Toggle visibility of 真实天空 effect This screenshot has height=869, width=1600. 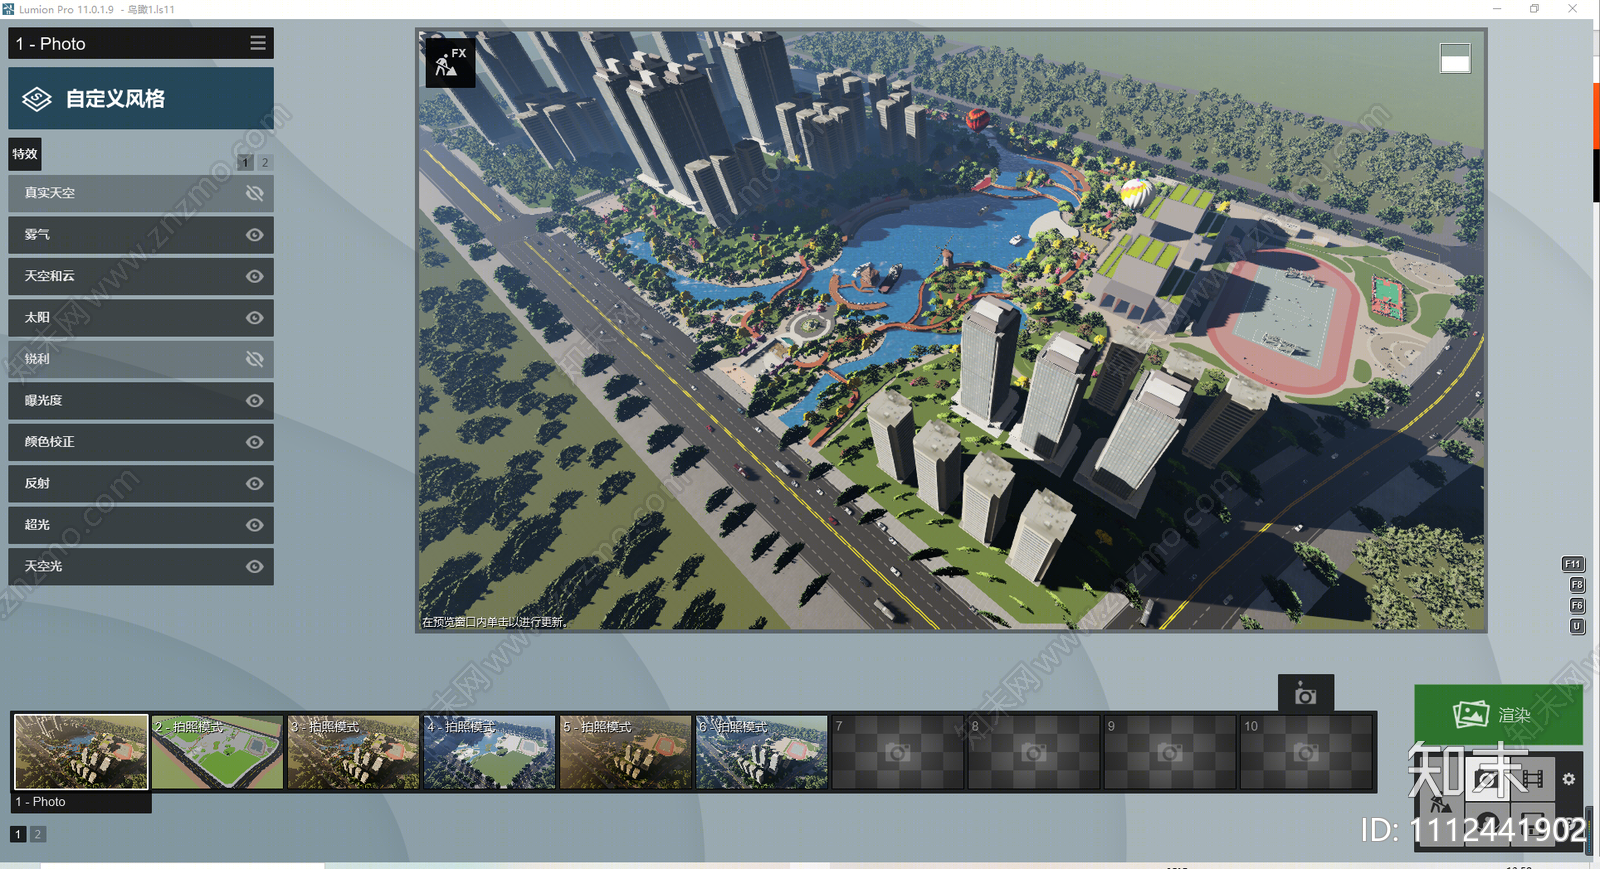255,193
